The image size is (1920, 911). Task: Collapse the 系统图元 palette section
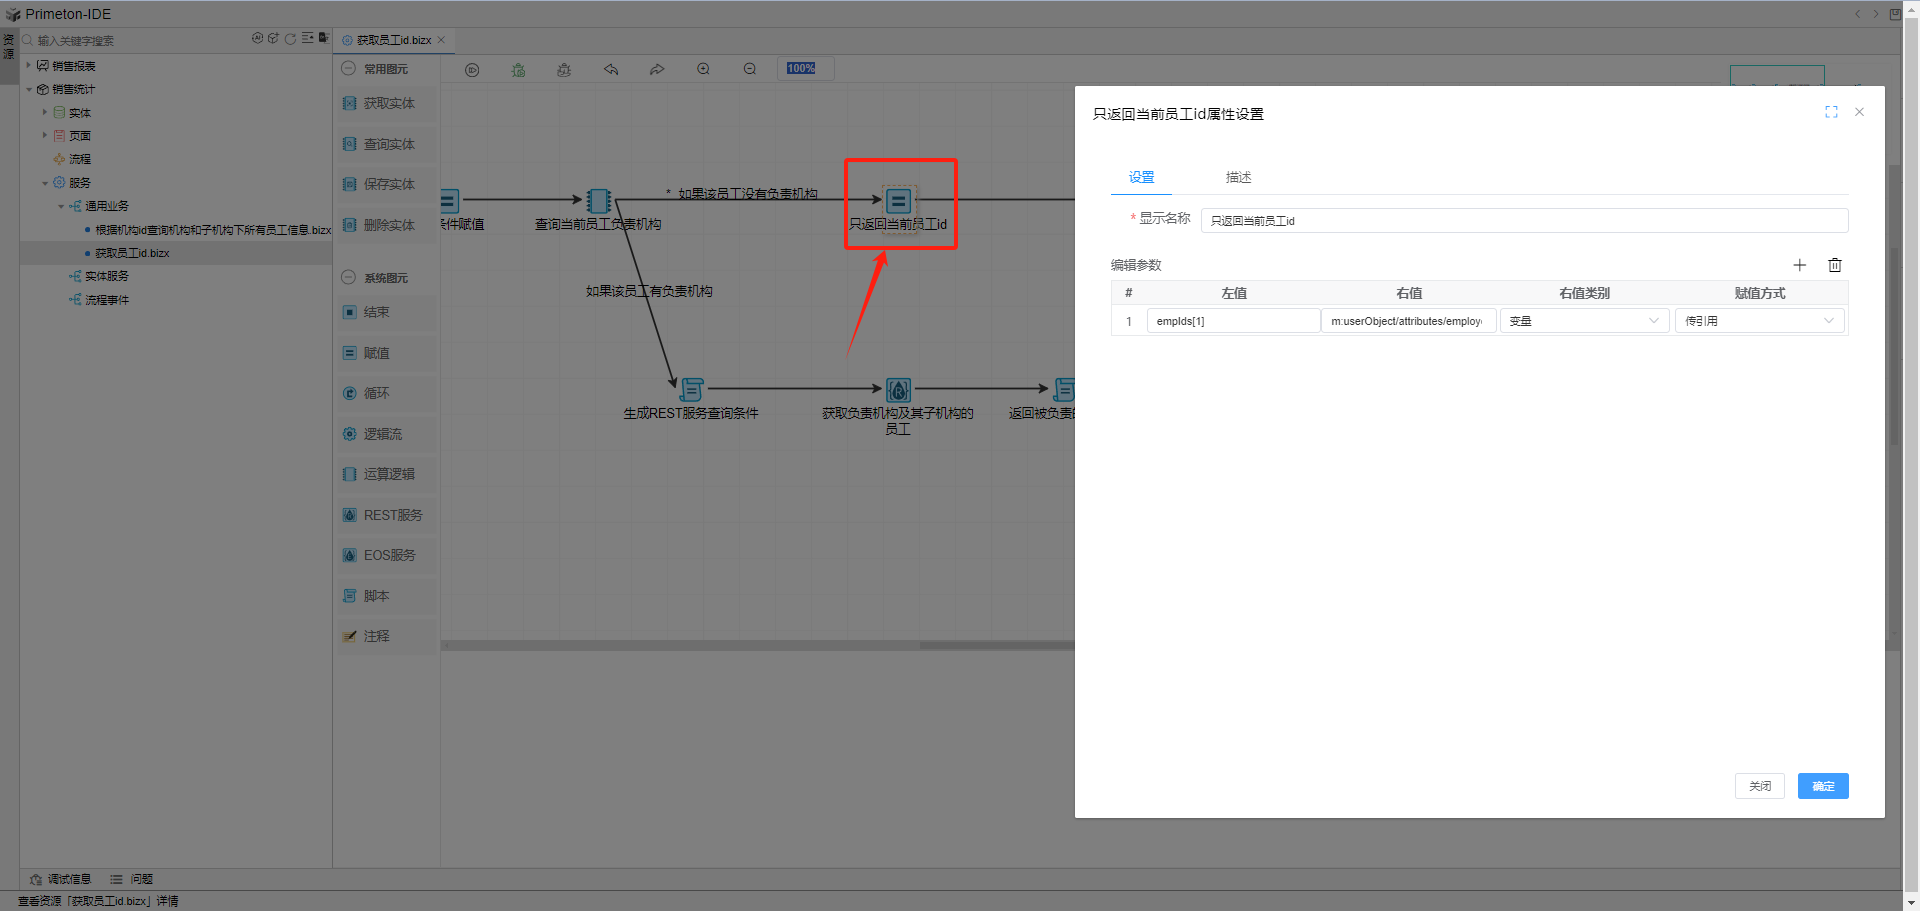[348, 278]
